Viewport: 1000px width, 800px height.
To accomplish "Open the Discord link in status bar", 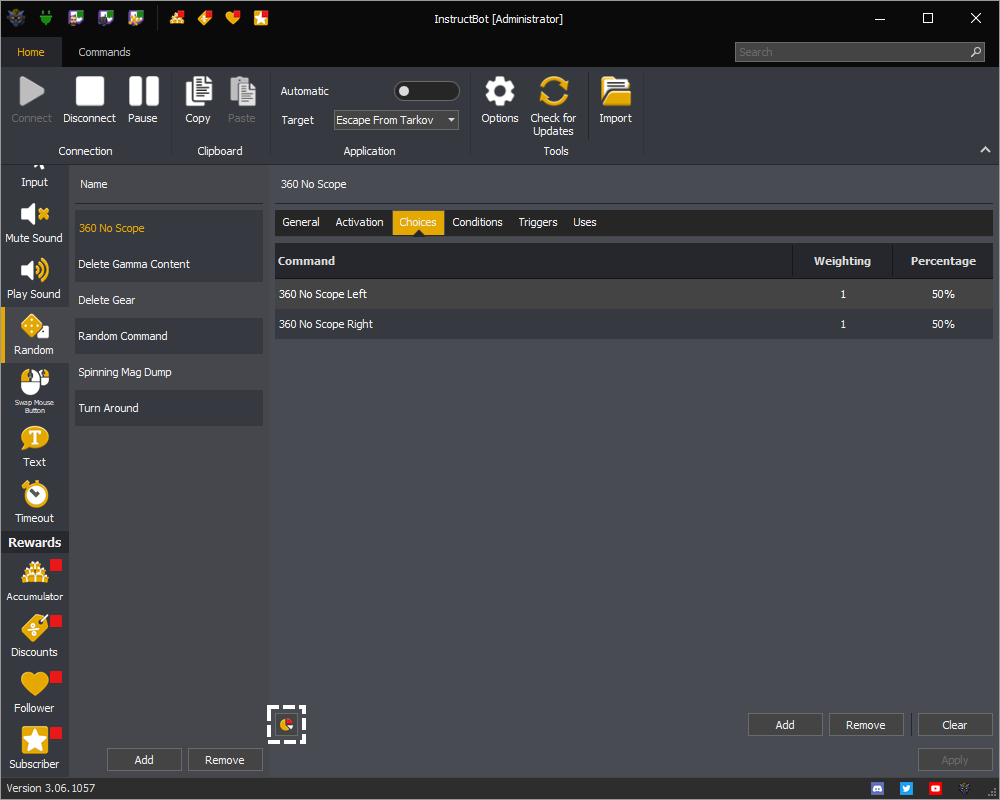I will (x=878, y=789).
